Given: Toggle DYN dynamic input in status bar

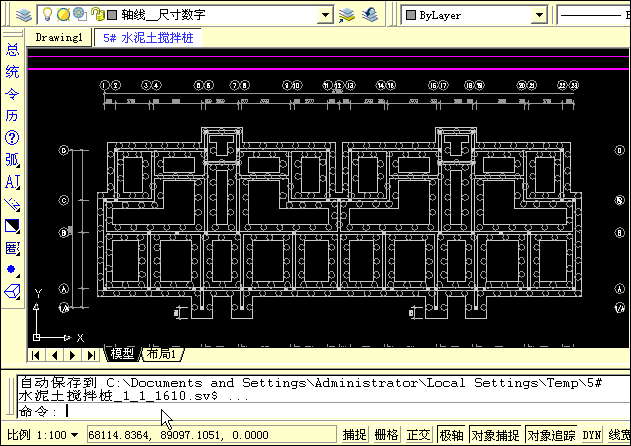Looking at the screenshot, I should [592, 435].
